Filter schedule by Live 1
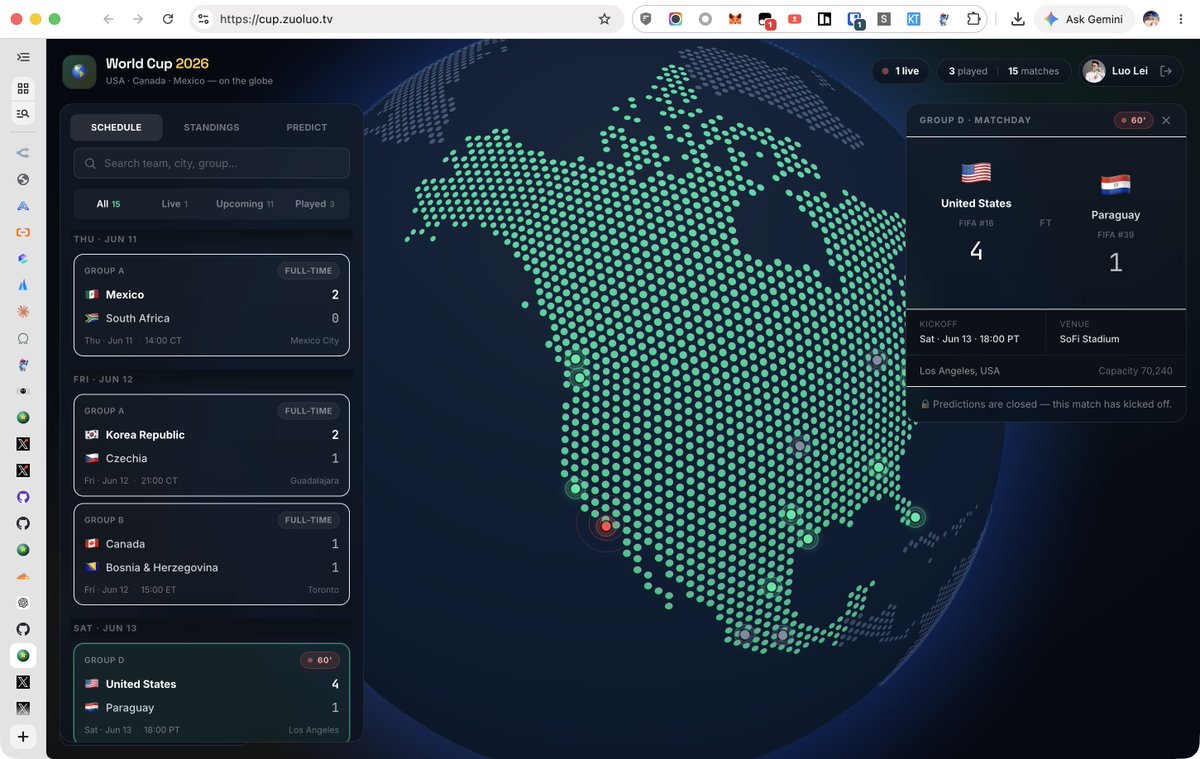1200x759 pixels. click(175, 204)
